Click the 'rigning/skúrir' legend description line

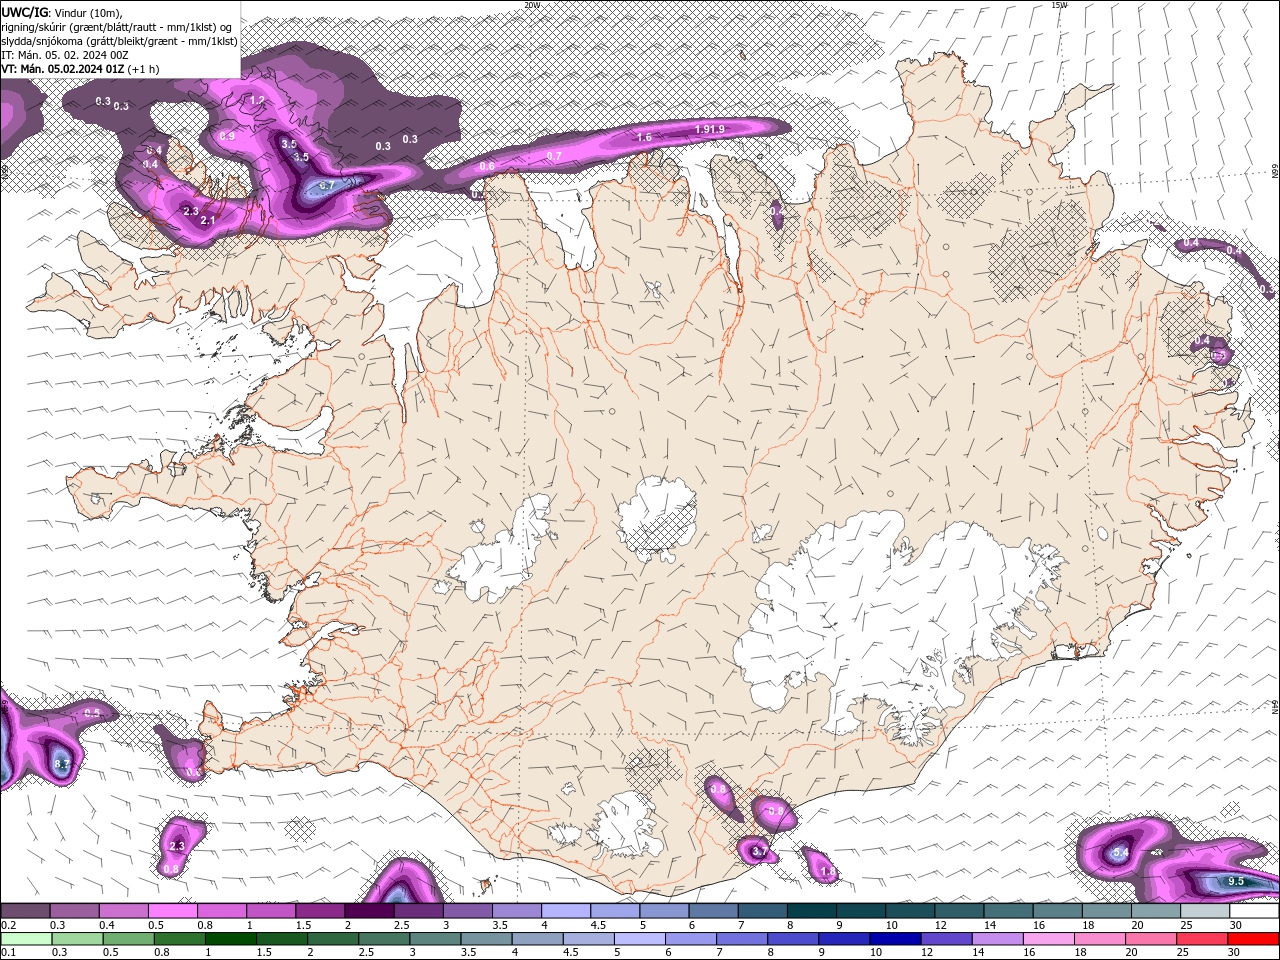[118, 27]
